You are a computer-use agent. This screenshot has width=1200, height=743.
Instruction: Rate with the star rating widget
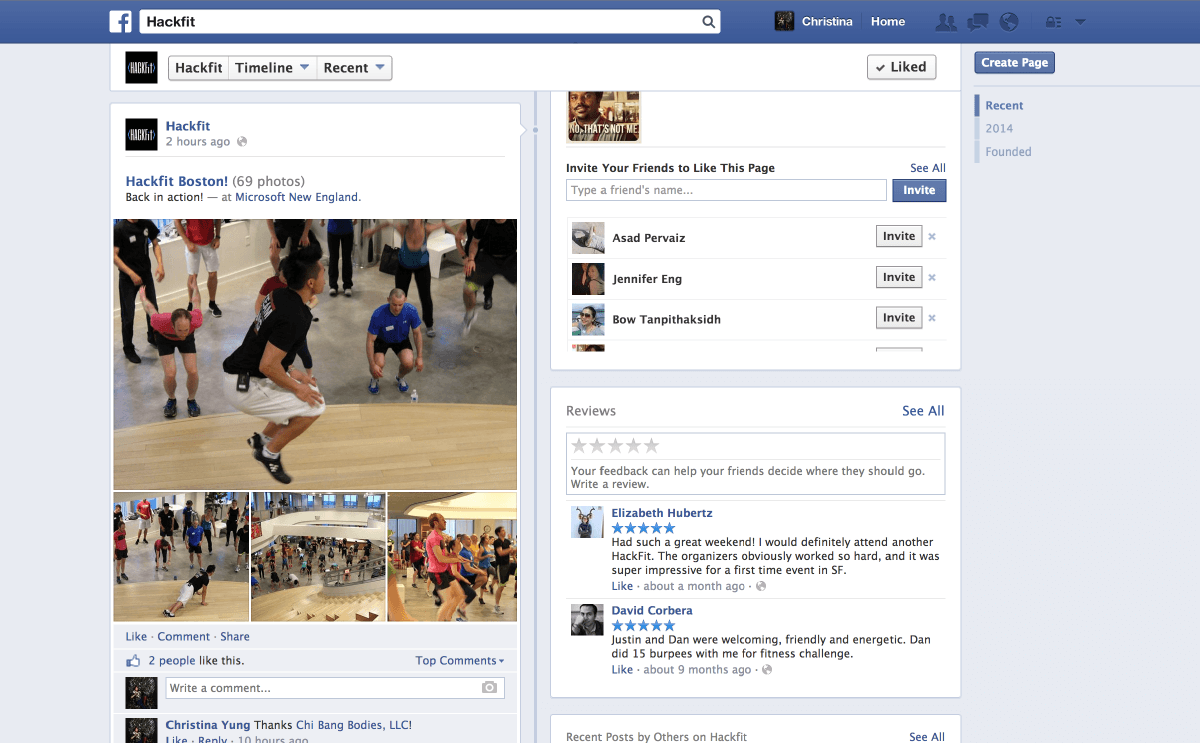615,445
